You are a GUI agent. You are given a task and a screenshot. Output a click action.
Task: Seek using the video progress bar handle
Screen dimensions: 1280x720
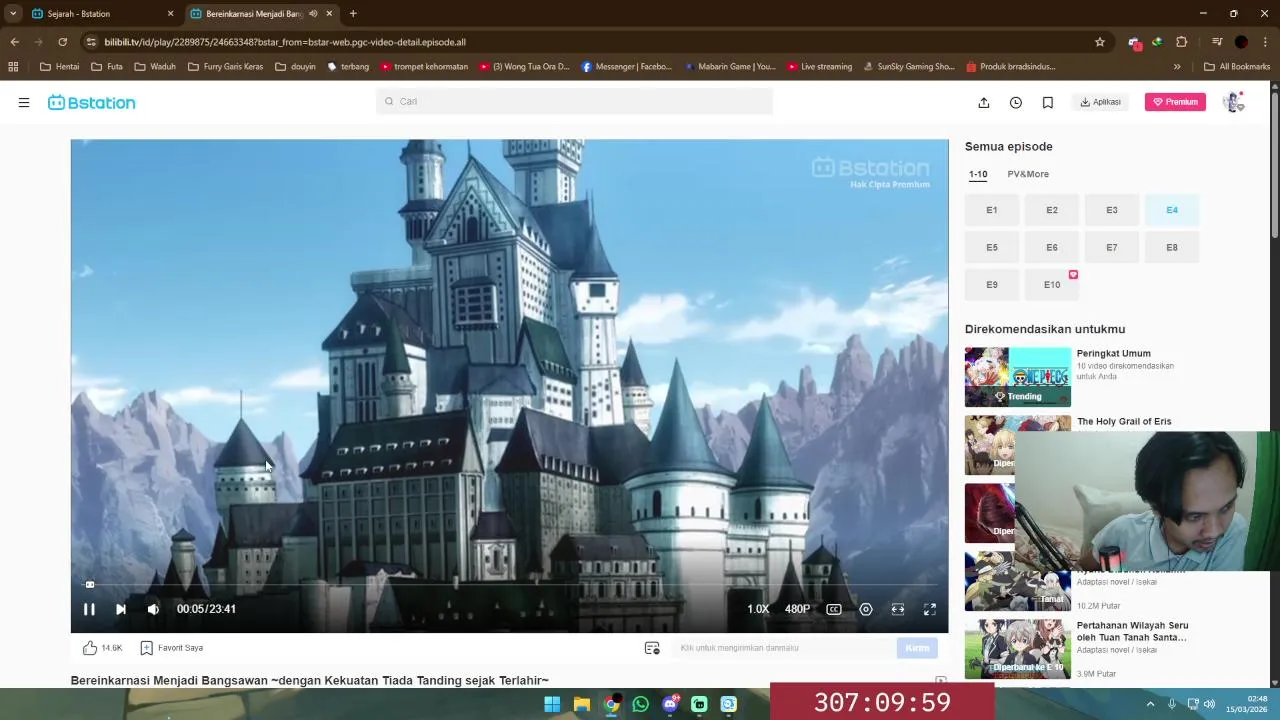tap(90, 585)
